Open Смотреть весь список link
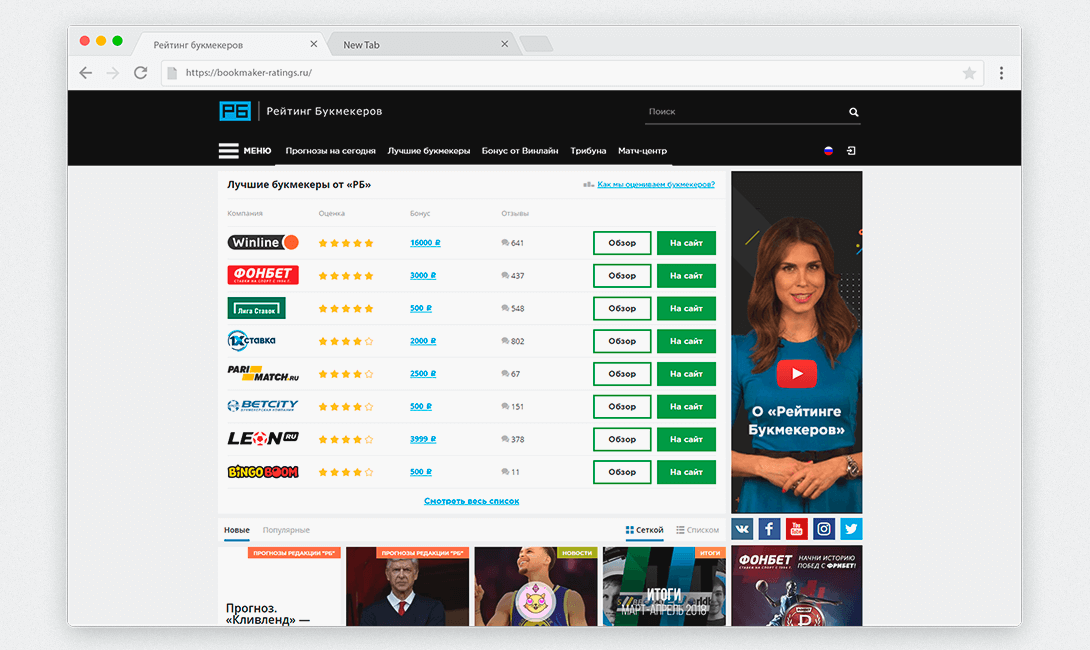Viewport: 1090px width, 650px height. pyautogui.click(x=471, y=501)
